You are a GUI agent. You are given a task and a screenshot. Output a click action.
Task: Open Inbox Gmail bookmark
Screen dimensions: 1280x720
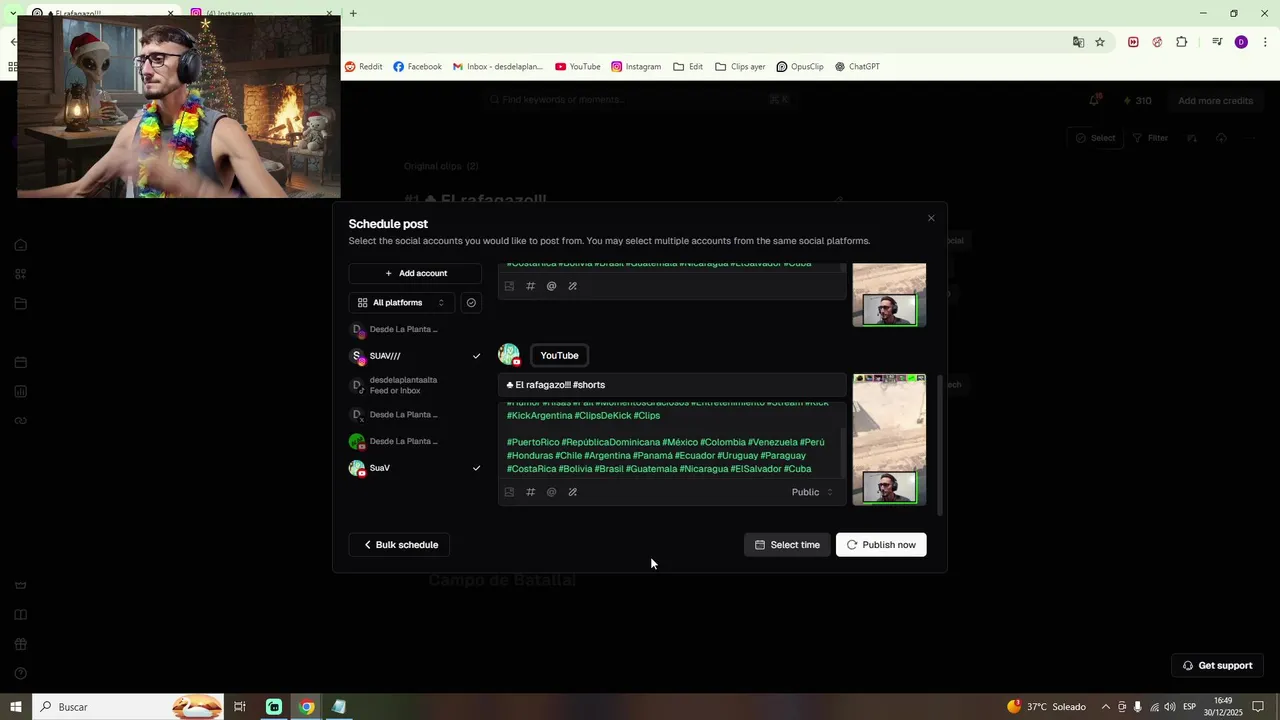click(x=498, y=67)
